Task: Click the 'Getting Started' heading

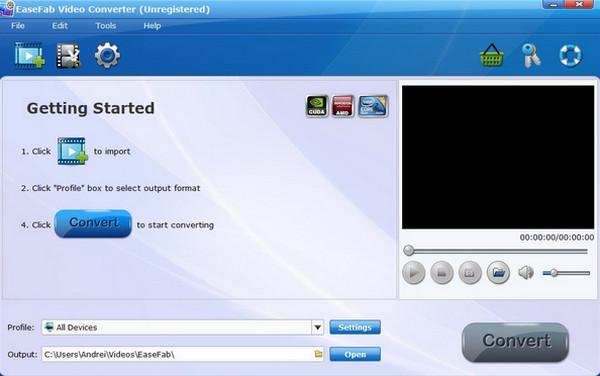Action: [x=90, y=108]
